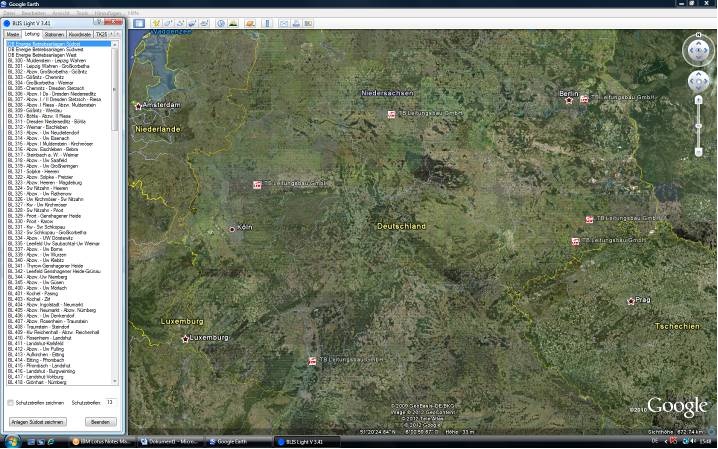
Task: Open the Google Earth taskbar button
Action: [238, 442]
